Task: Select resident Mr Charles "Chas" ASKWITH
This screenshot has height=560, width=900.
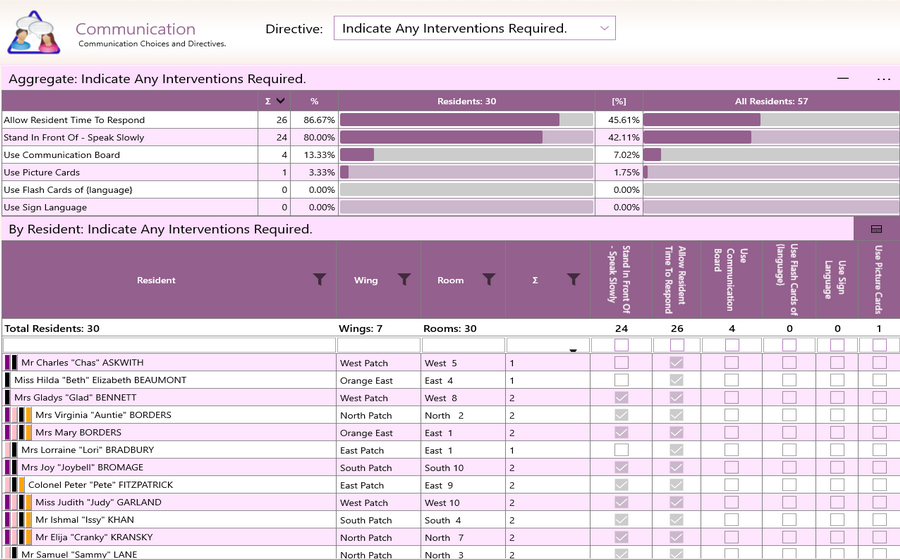Action: [x=82, y=363]
